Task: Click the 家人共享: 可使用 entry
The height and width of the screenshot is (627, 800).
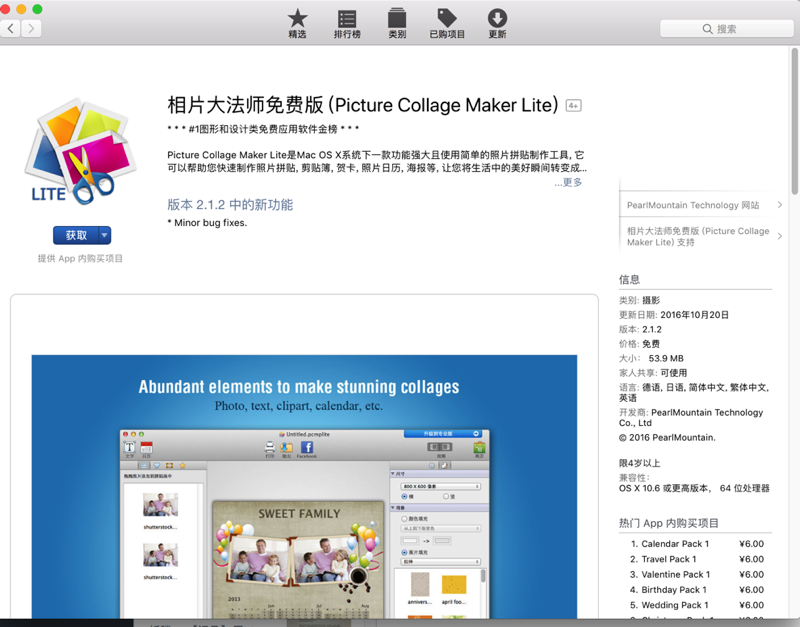Action: 653,373
